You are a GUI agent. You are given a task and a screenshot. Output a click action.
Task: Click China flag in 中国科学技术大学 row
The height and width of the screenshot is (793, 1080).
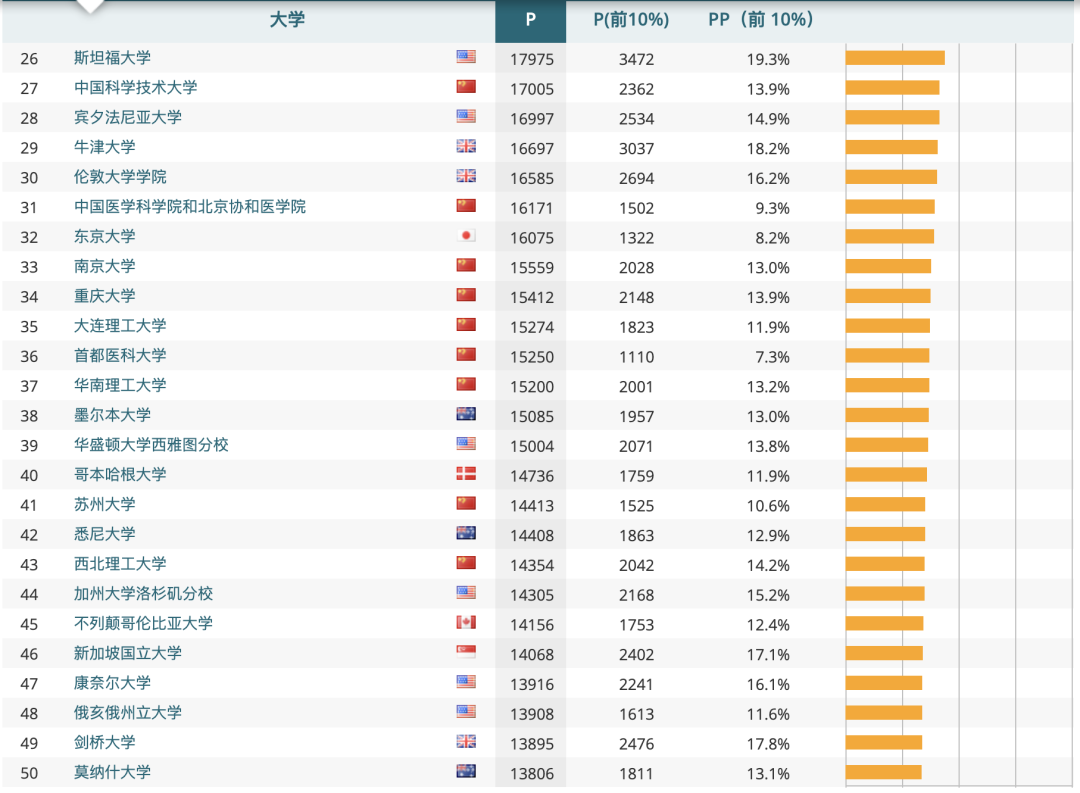pos(466,86)
